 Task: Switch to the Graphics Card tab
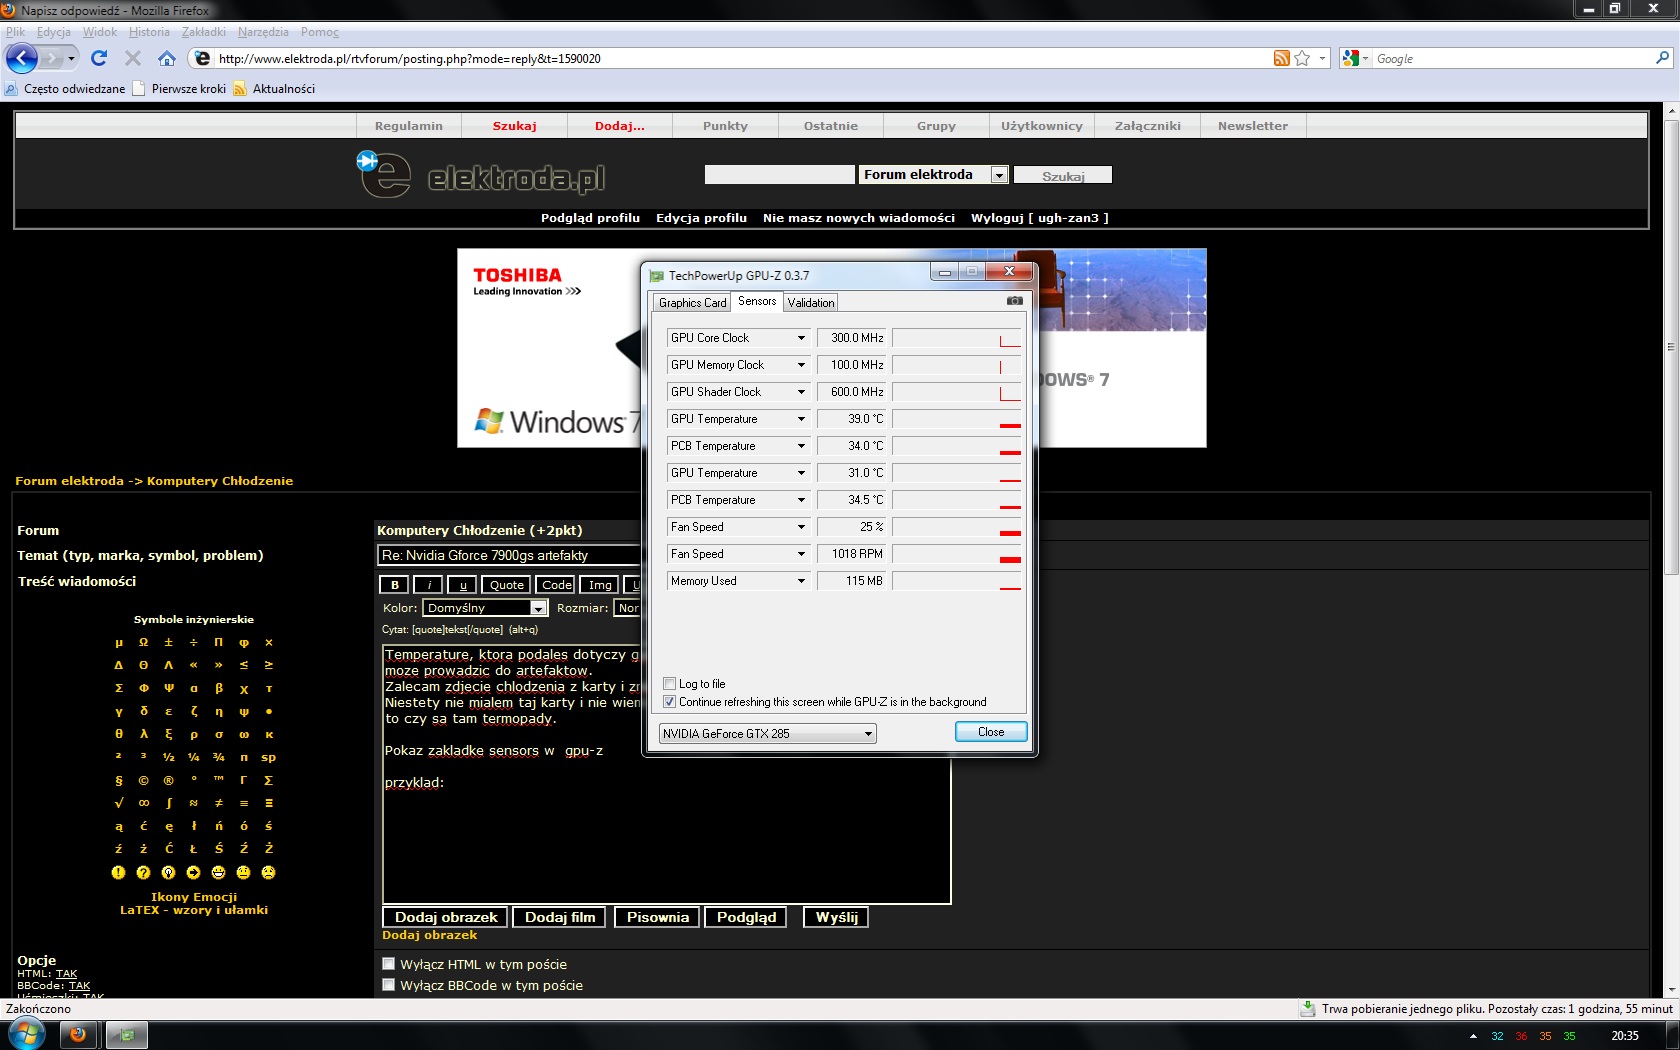tap(692, 303)
